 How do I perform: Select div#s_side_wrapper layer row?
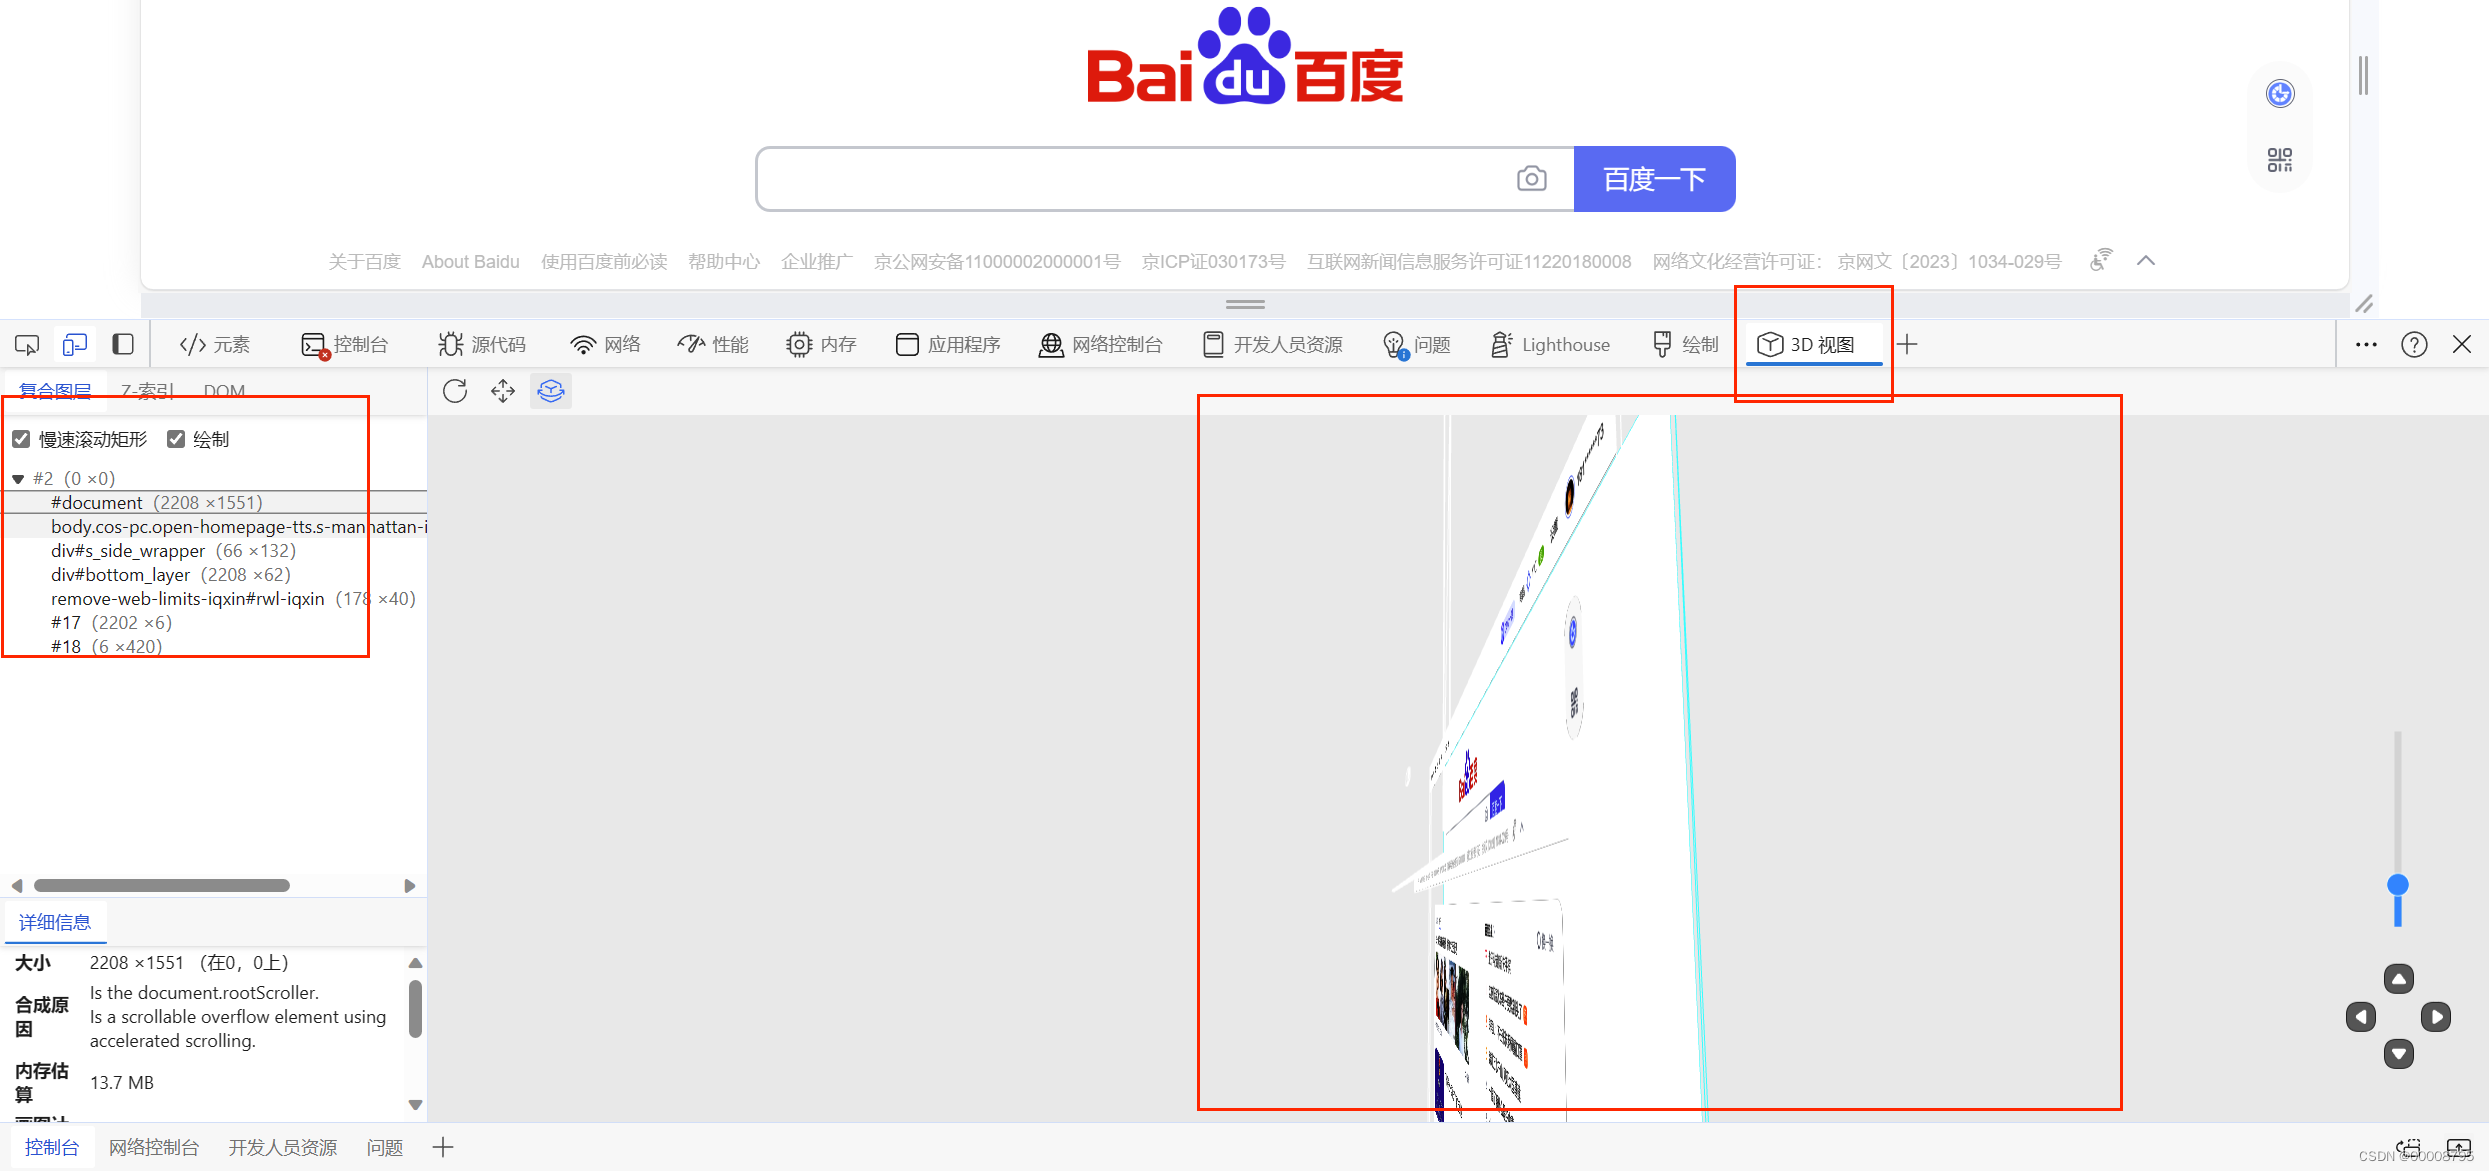tap(214, 551)
